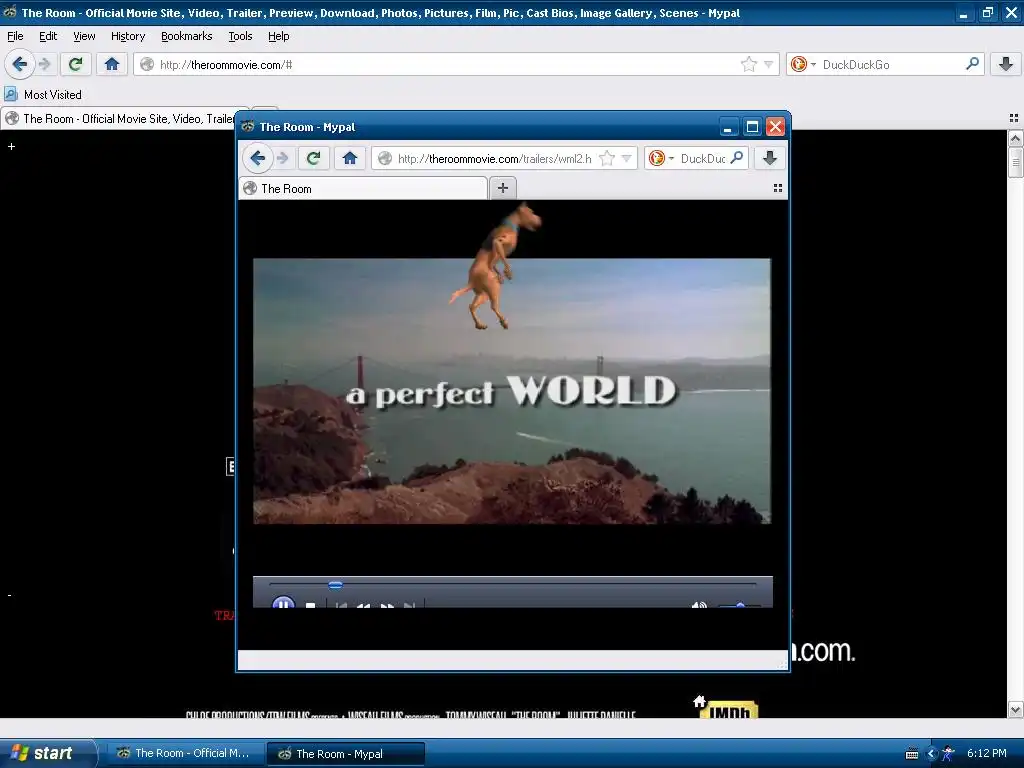Open Help menu
The height and width of the screenshot is (768, 1024).
click(279, 36)
